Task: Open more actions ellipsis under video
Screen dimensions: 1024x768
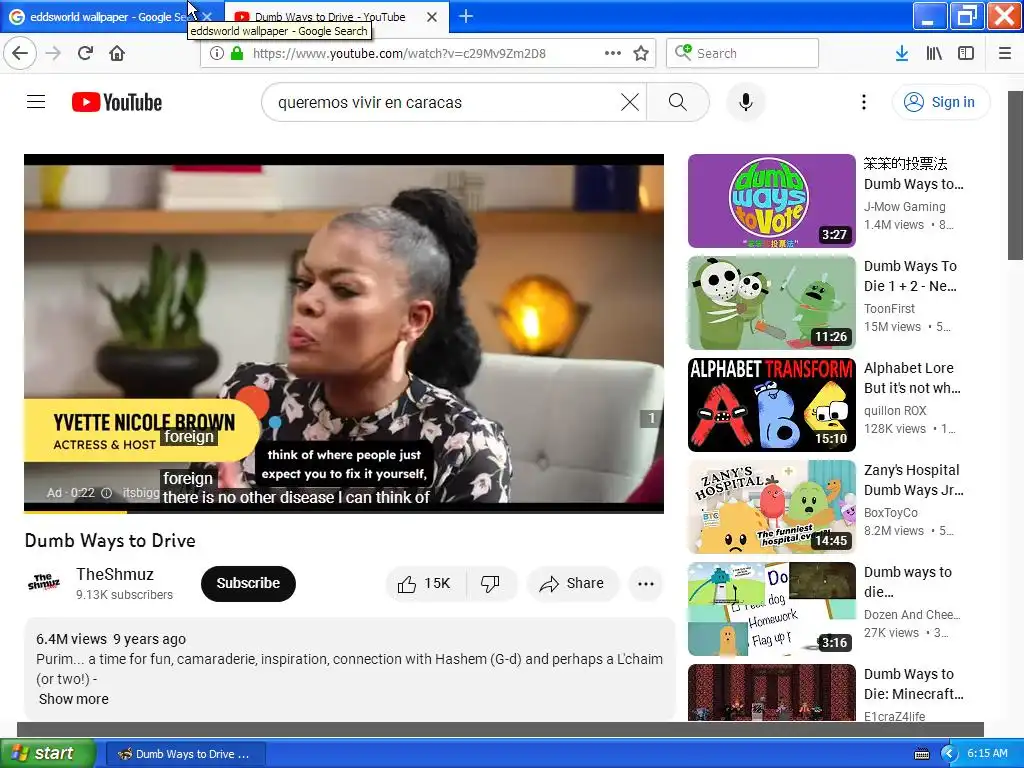Action: (646, 584)
